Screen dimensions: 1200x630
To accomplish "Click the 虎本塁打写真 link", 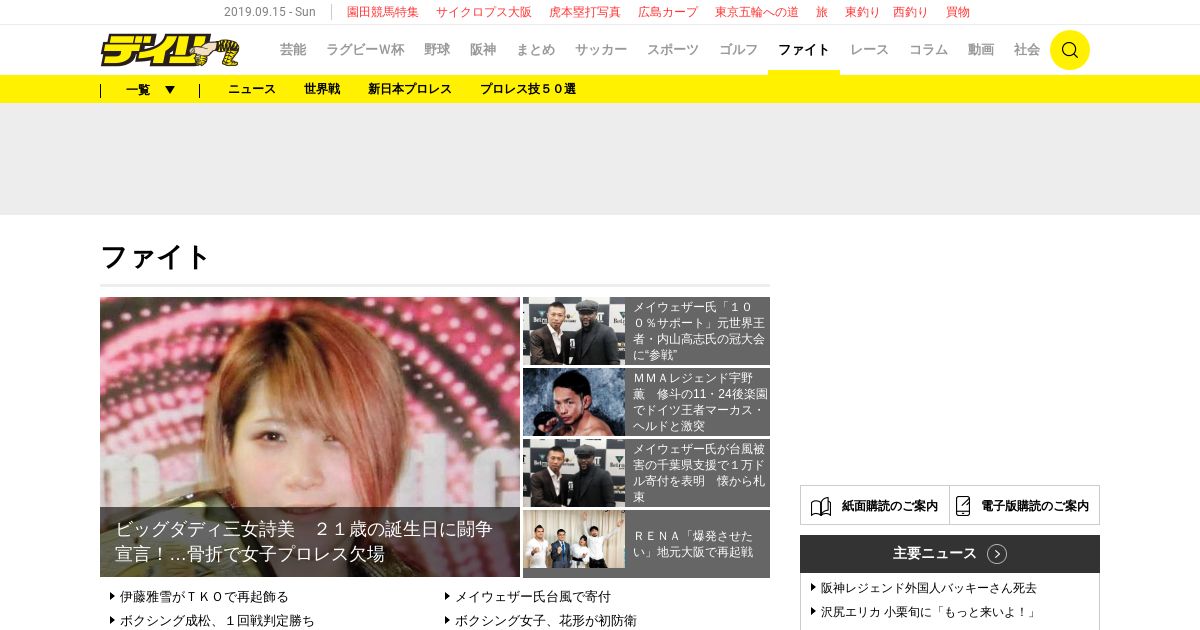I will pos(585,12).
